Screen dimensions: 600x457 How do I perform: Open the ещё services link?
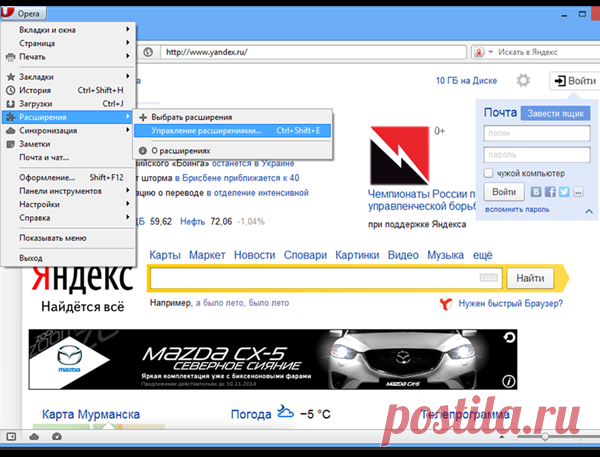tap(482, 255)
